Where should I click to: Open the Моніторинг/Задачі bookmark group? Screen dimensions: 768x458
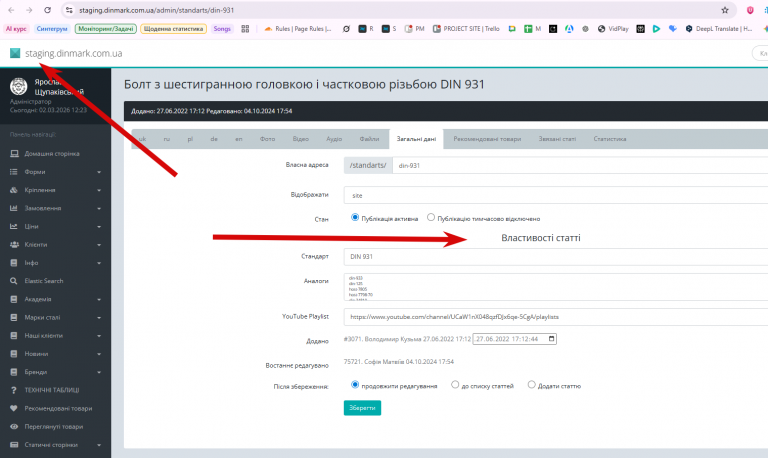[x=106, y=29]
